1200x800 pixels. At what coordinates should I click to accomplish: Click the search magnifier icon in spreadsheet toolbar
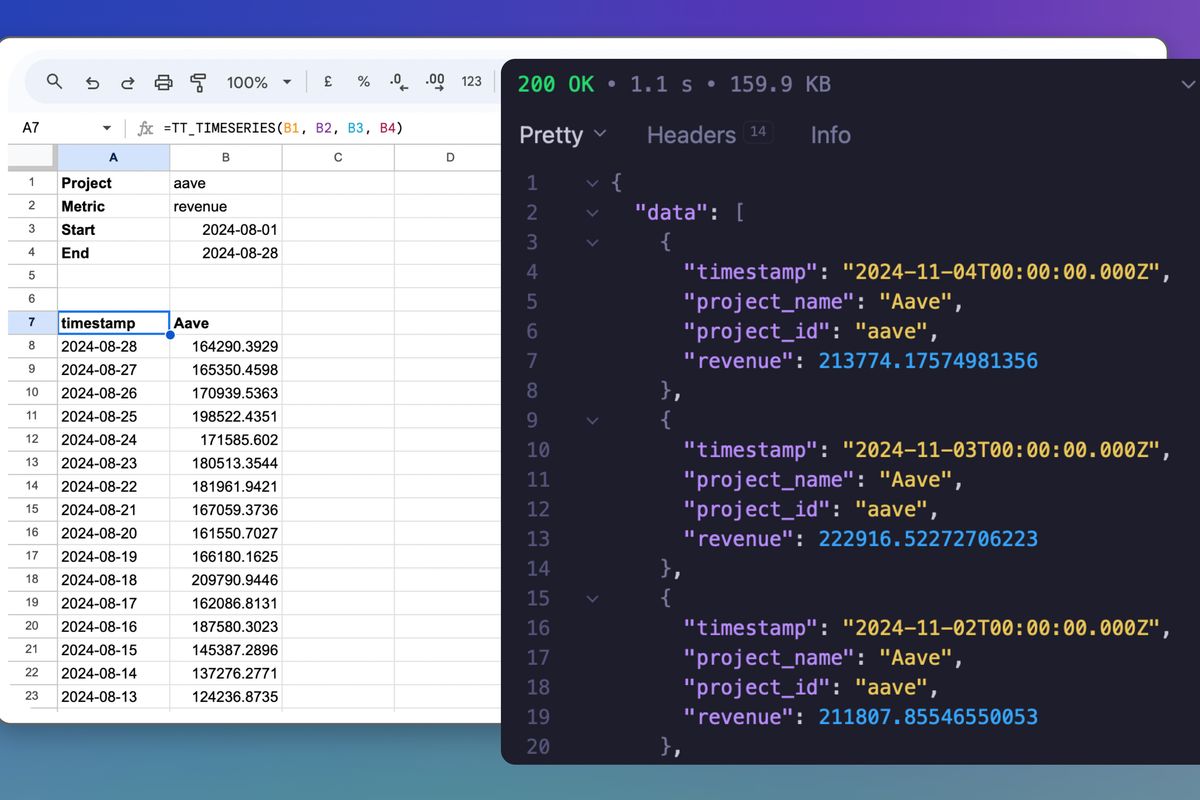click(x=55, y=82)
